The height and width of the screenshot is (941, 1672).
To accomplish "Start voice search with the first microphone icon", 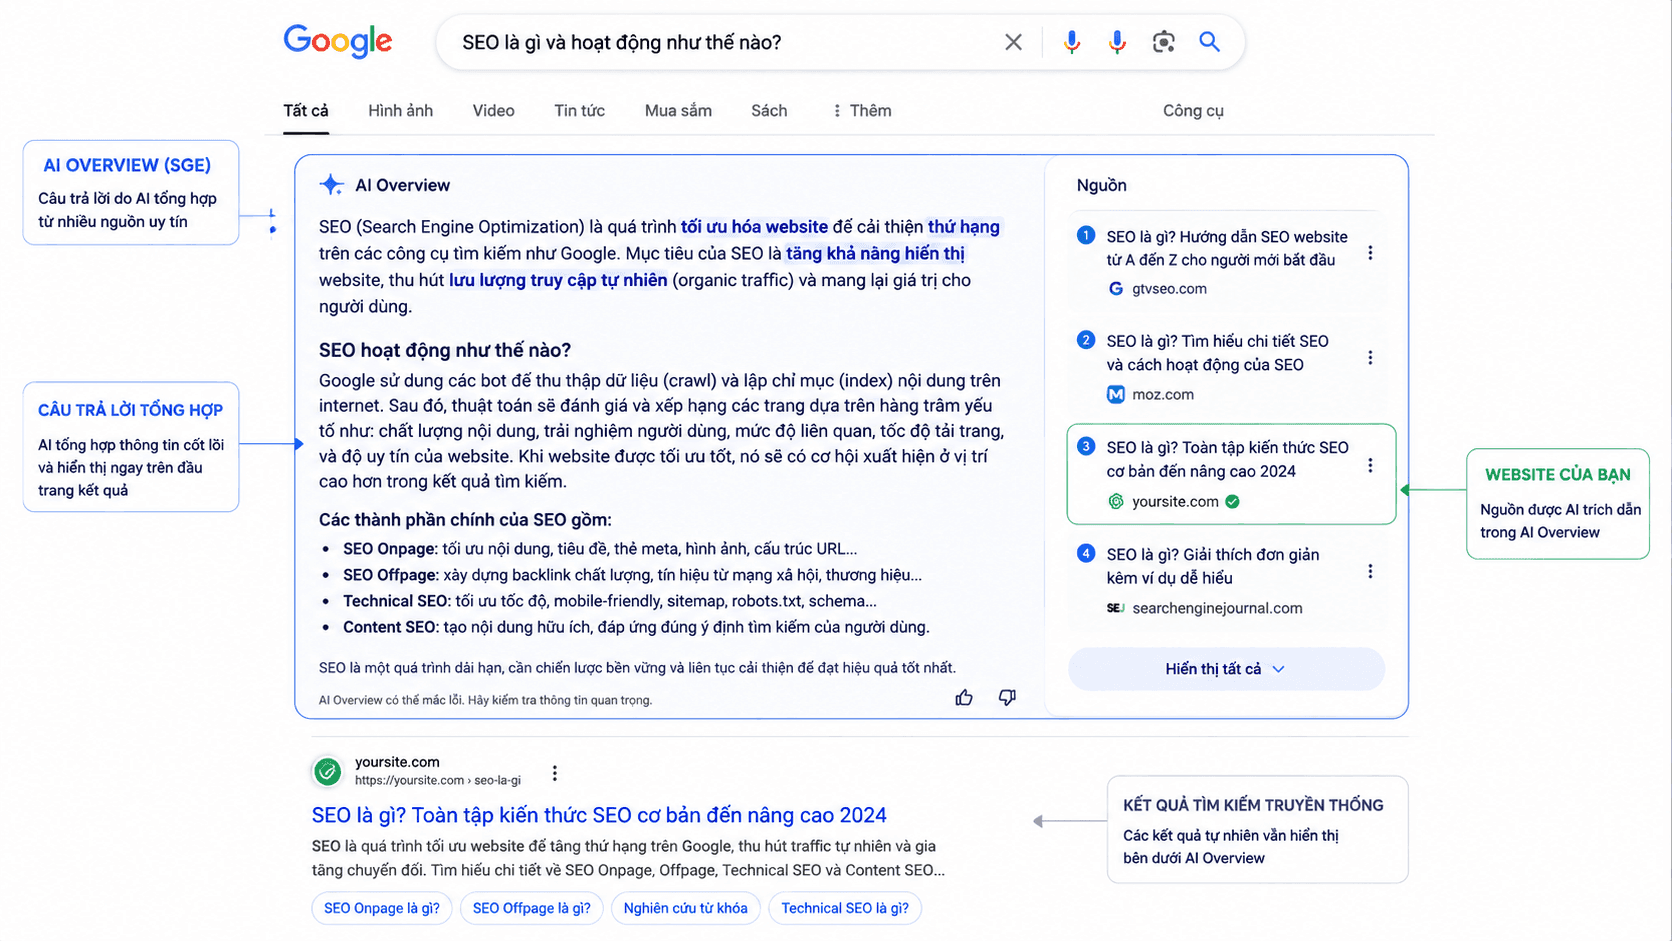I will 1071,42.
